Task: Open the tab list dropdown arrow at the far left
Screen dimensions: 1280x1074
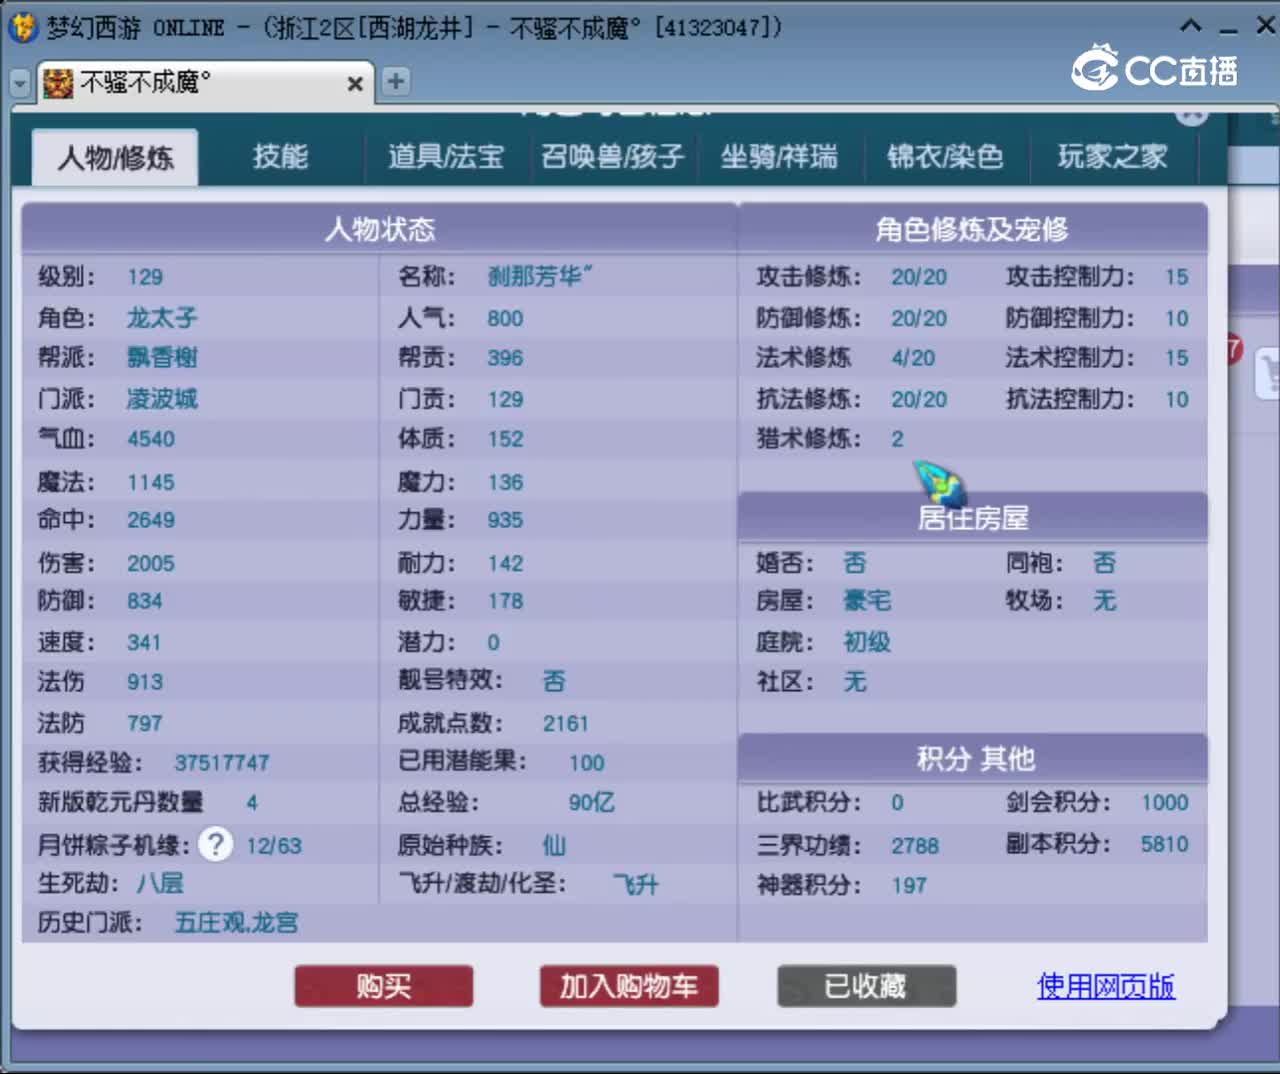Action: pos(20,84)
